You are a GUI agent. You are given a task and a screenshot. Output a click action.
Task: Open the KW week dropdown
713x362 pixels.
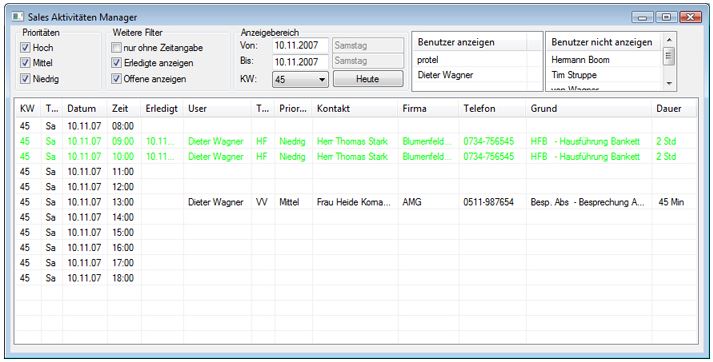[300, 79]
